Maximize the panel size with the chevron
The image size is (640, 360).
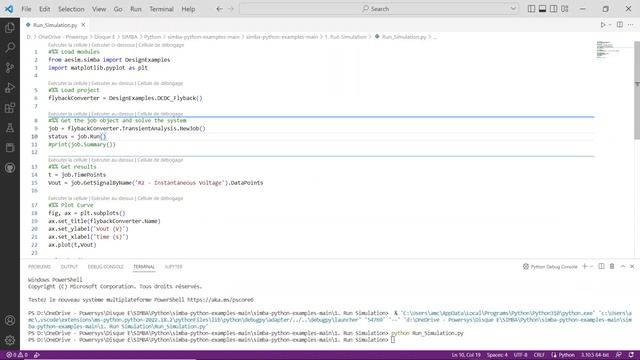(622, 267)
